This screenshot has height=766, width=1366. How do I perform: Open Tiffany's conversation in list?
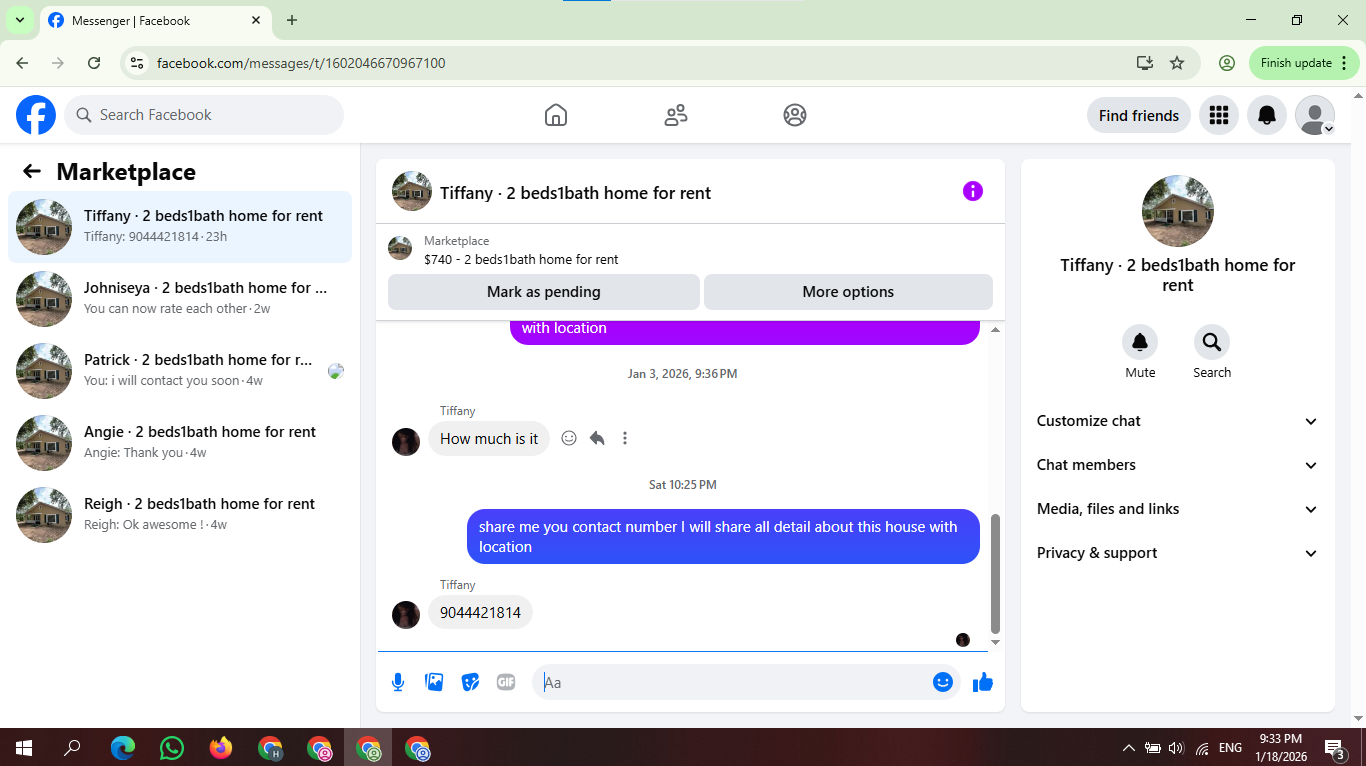point(180,227)
